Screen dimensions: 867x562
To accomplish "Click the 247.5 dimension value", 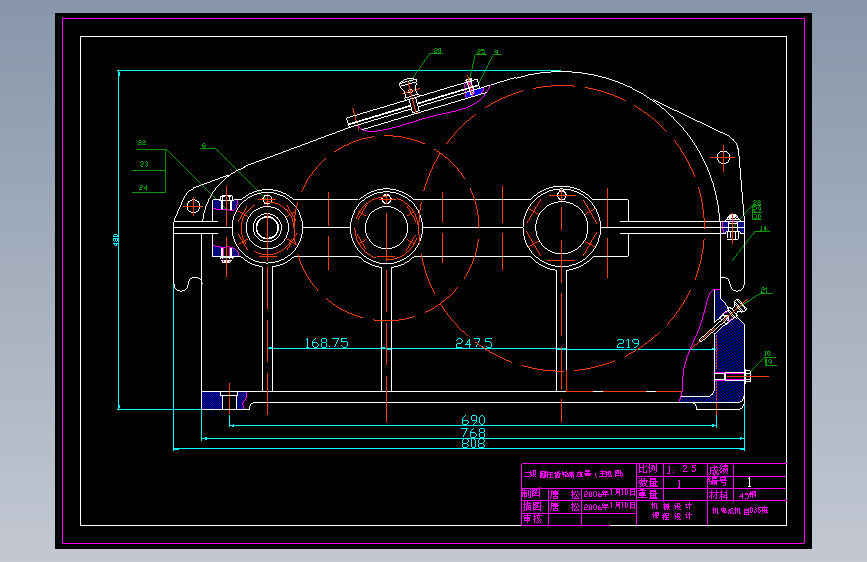I will [474, 343].
